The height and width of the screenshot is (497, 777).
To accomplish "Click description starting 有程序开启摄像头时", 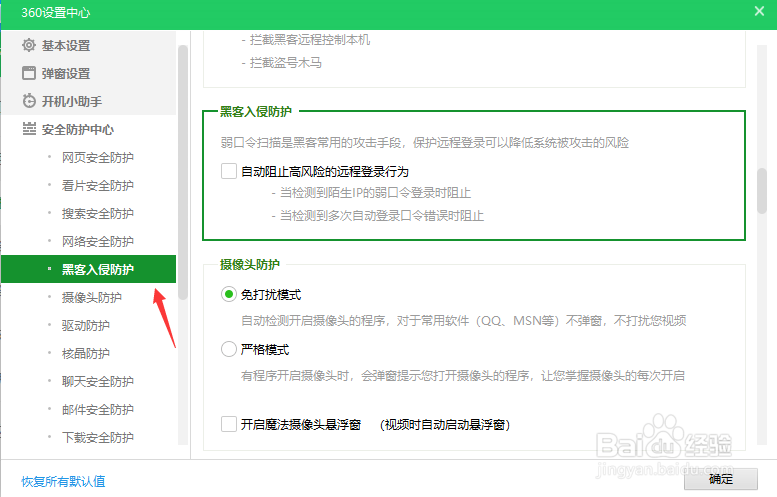I will coord(463,376).
